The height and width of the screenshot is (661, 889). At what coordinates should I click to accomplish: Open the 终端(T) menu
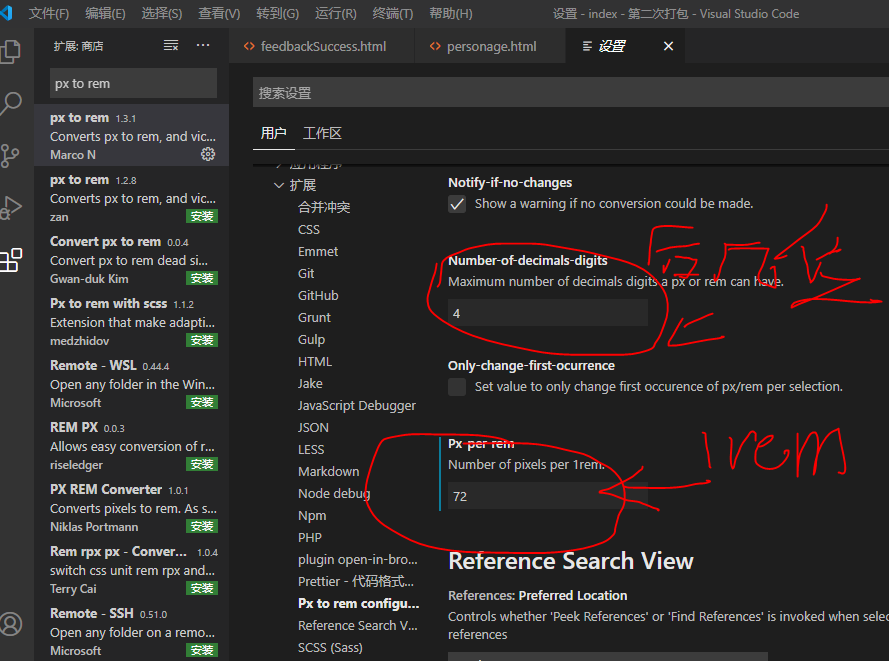[x=393, y=14]
